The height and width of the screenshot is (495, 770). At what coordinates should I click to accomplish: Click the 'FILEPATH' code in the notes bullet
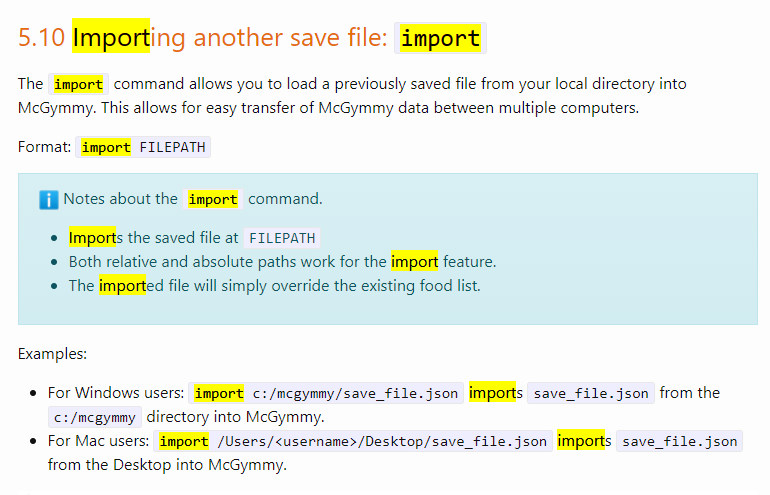[282, 238]
